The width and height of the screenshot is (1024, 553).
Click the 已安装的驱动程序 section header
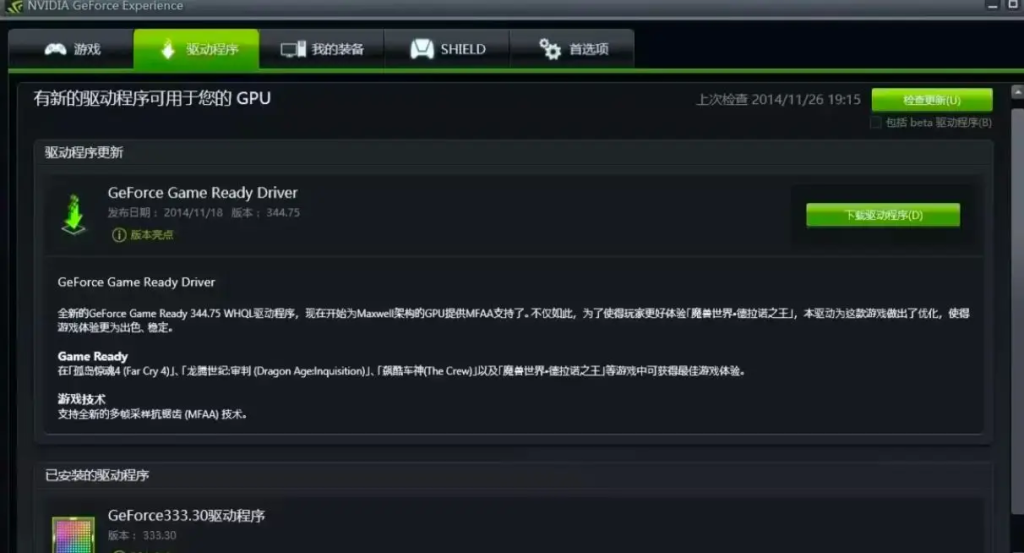pos(97,475)
